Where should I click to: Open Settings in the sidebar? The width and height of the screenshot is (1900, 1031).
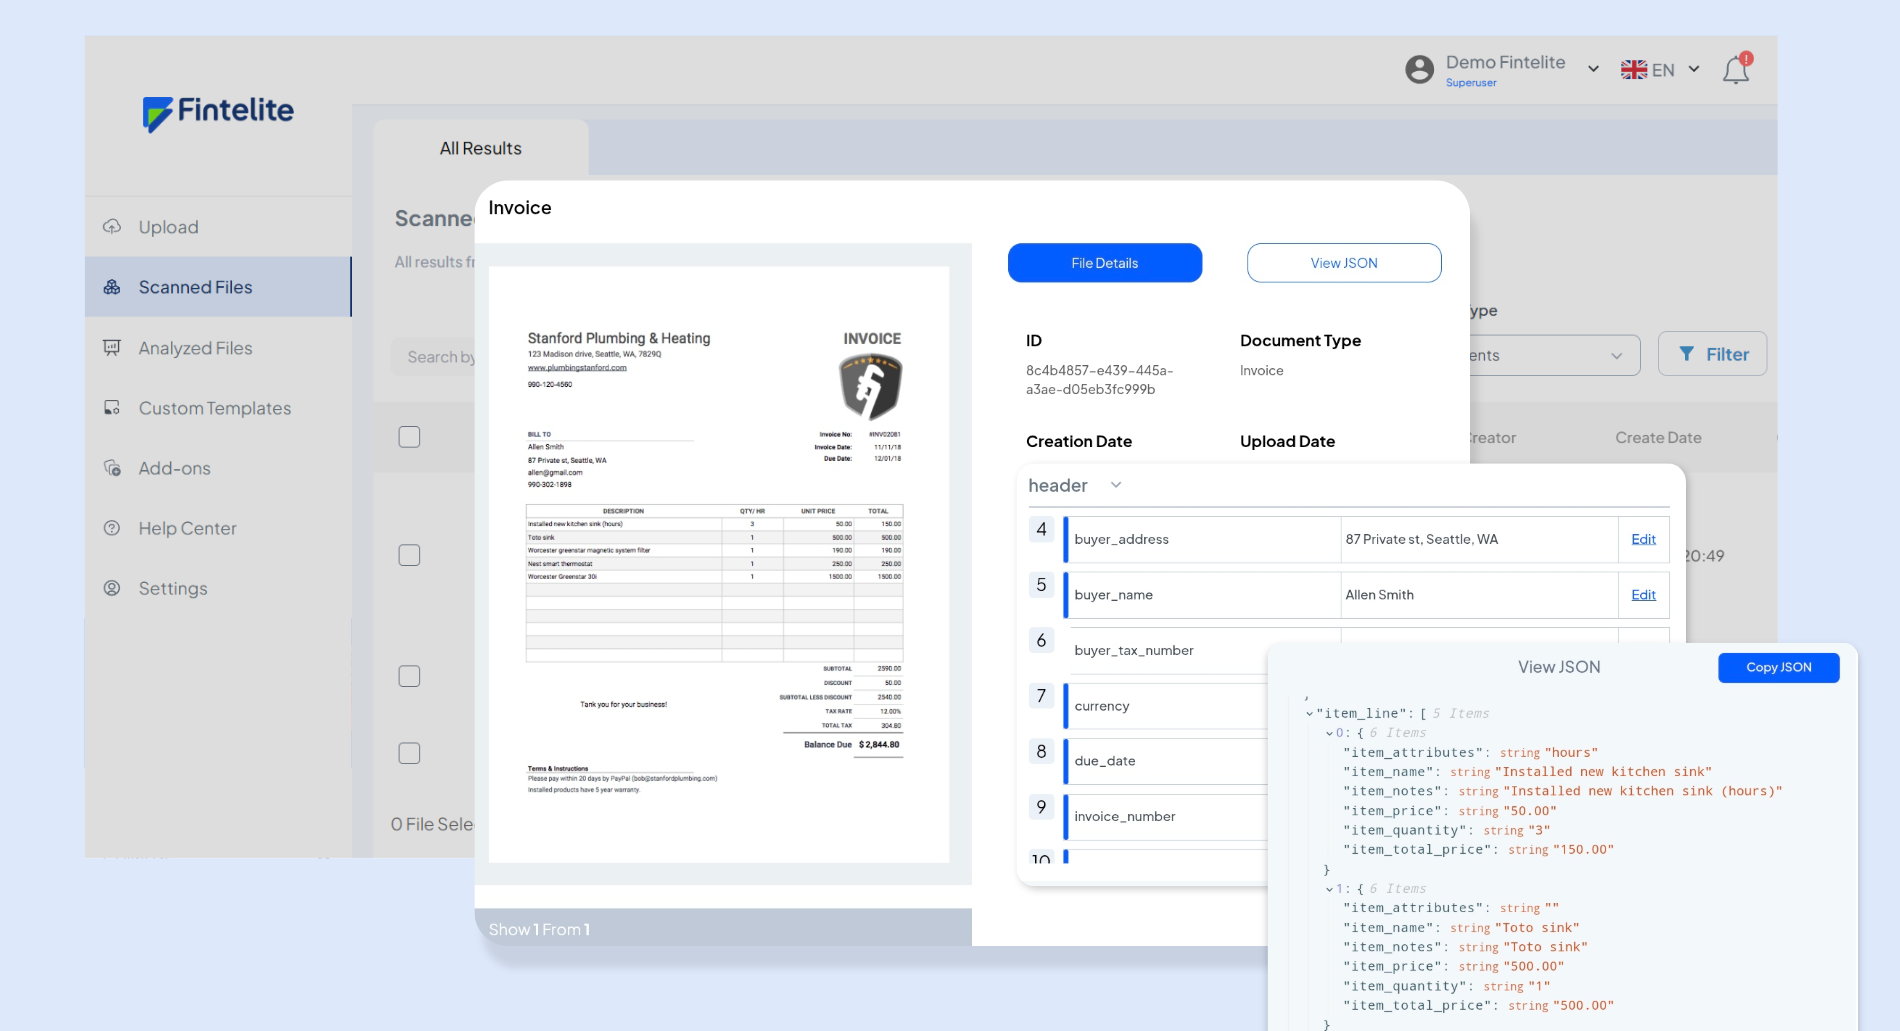173,588
